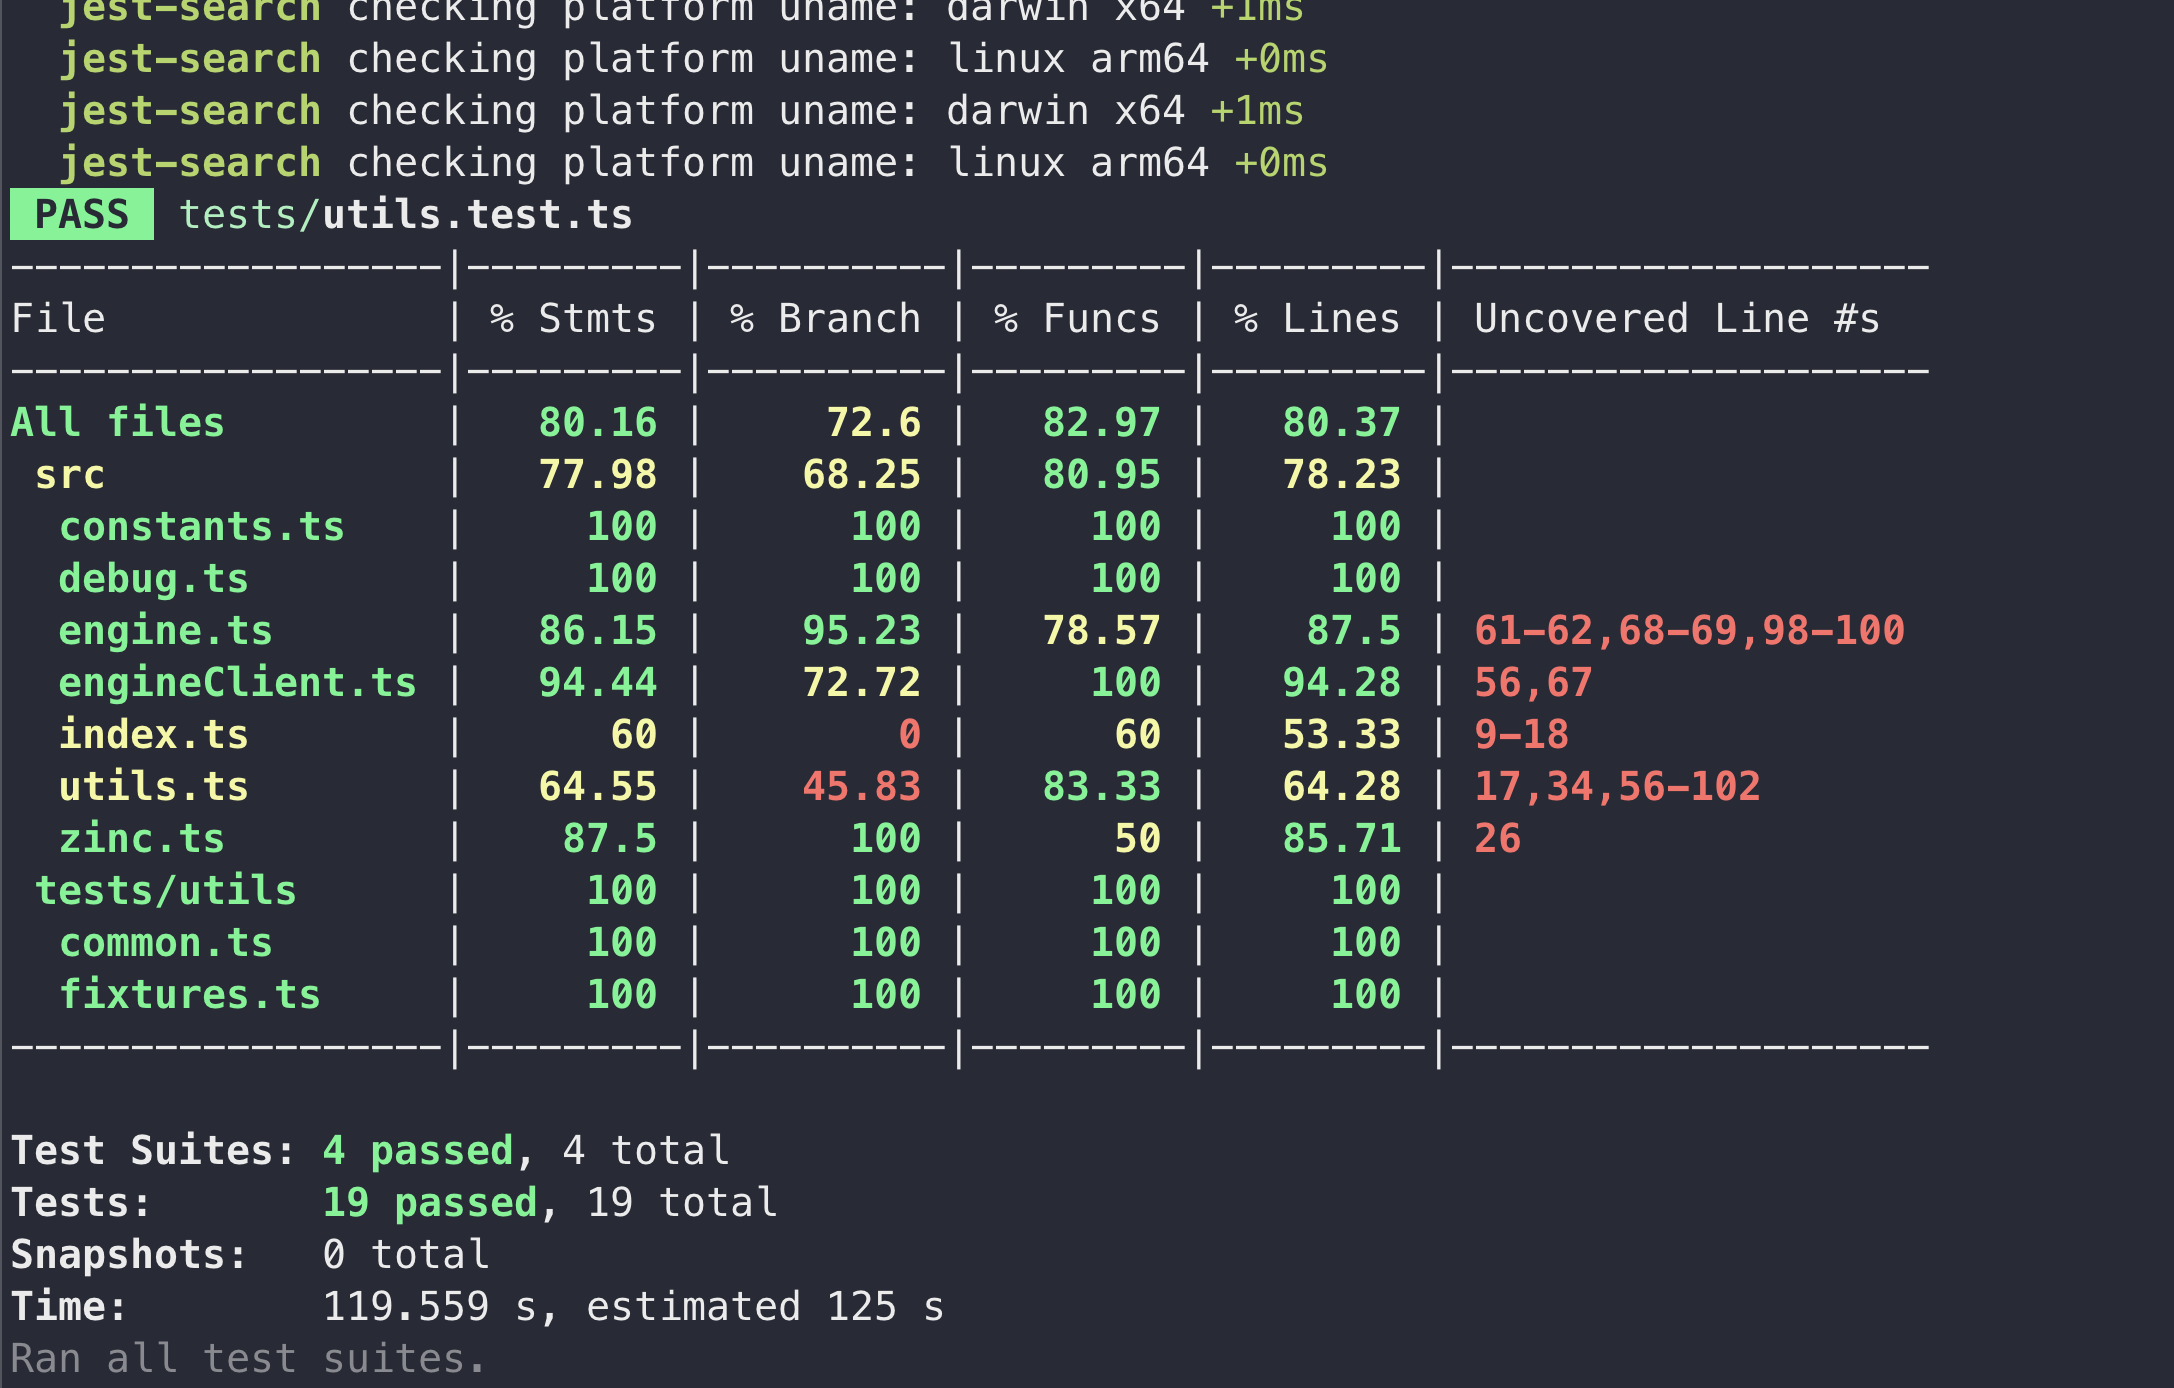The height and width of the screenshot is (1388, 2174).
Task: Click the % Branch column header
Action: click(825, 319)
